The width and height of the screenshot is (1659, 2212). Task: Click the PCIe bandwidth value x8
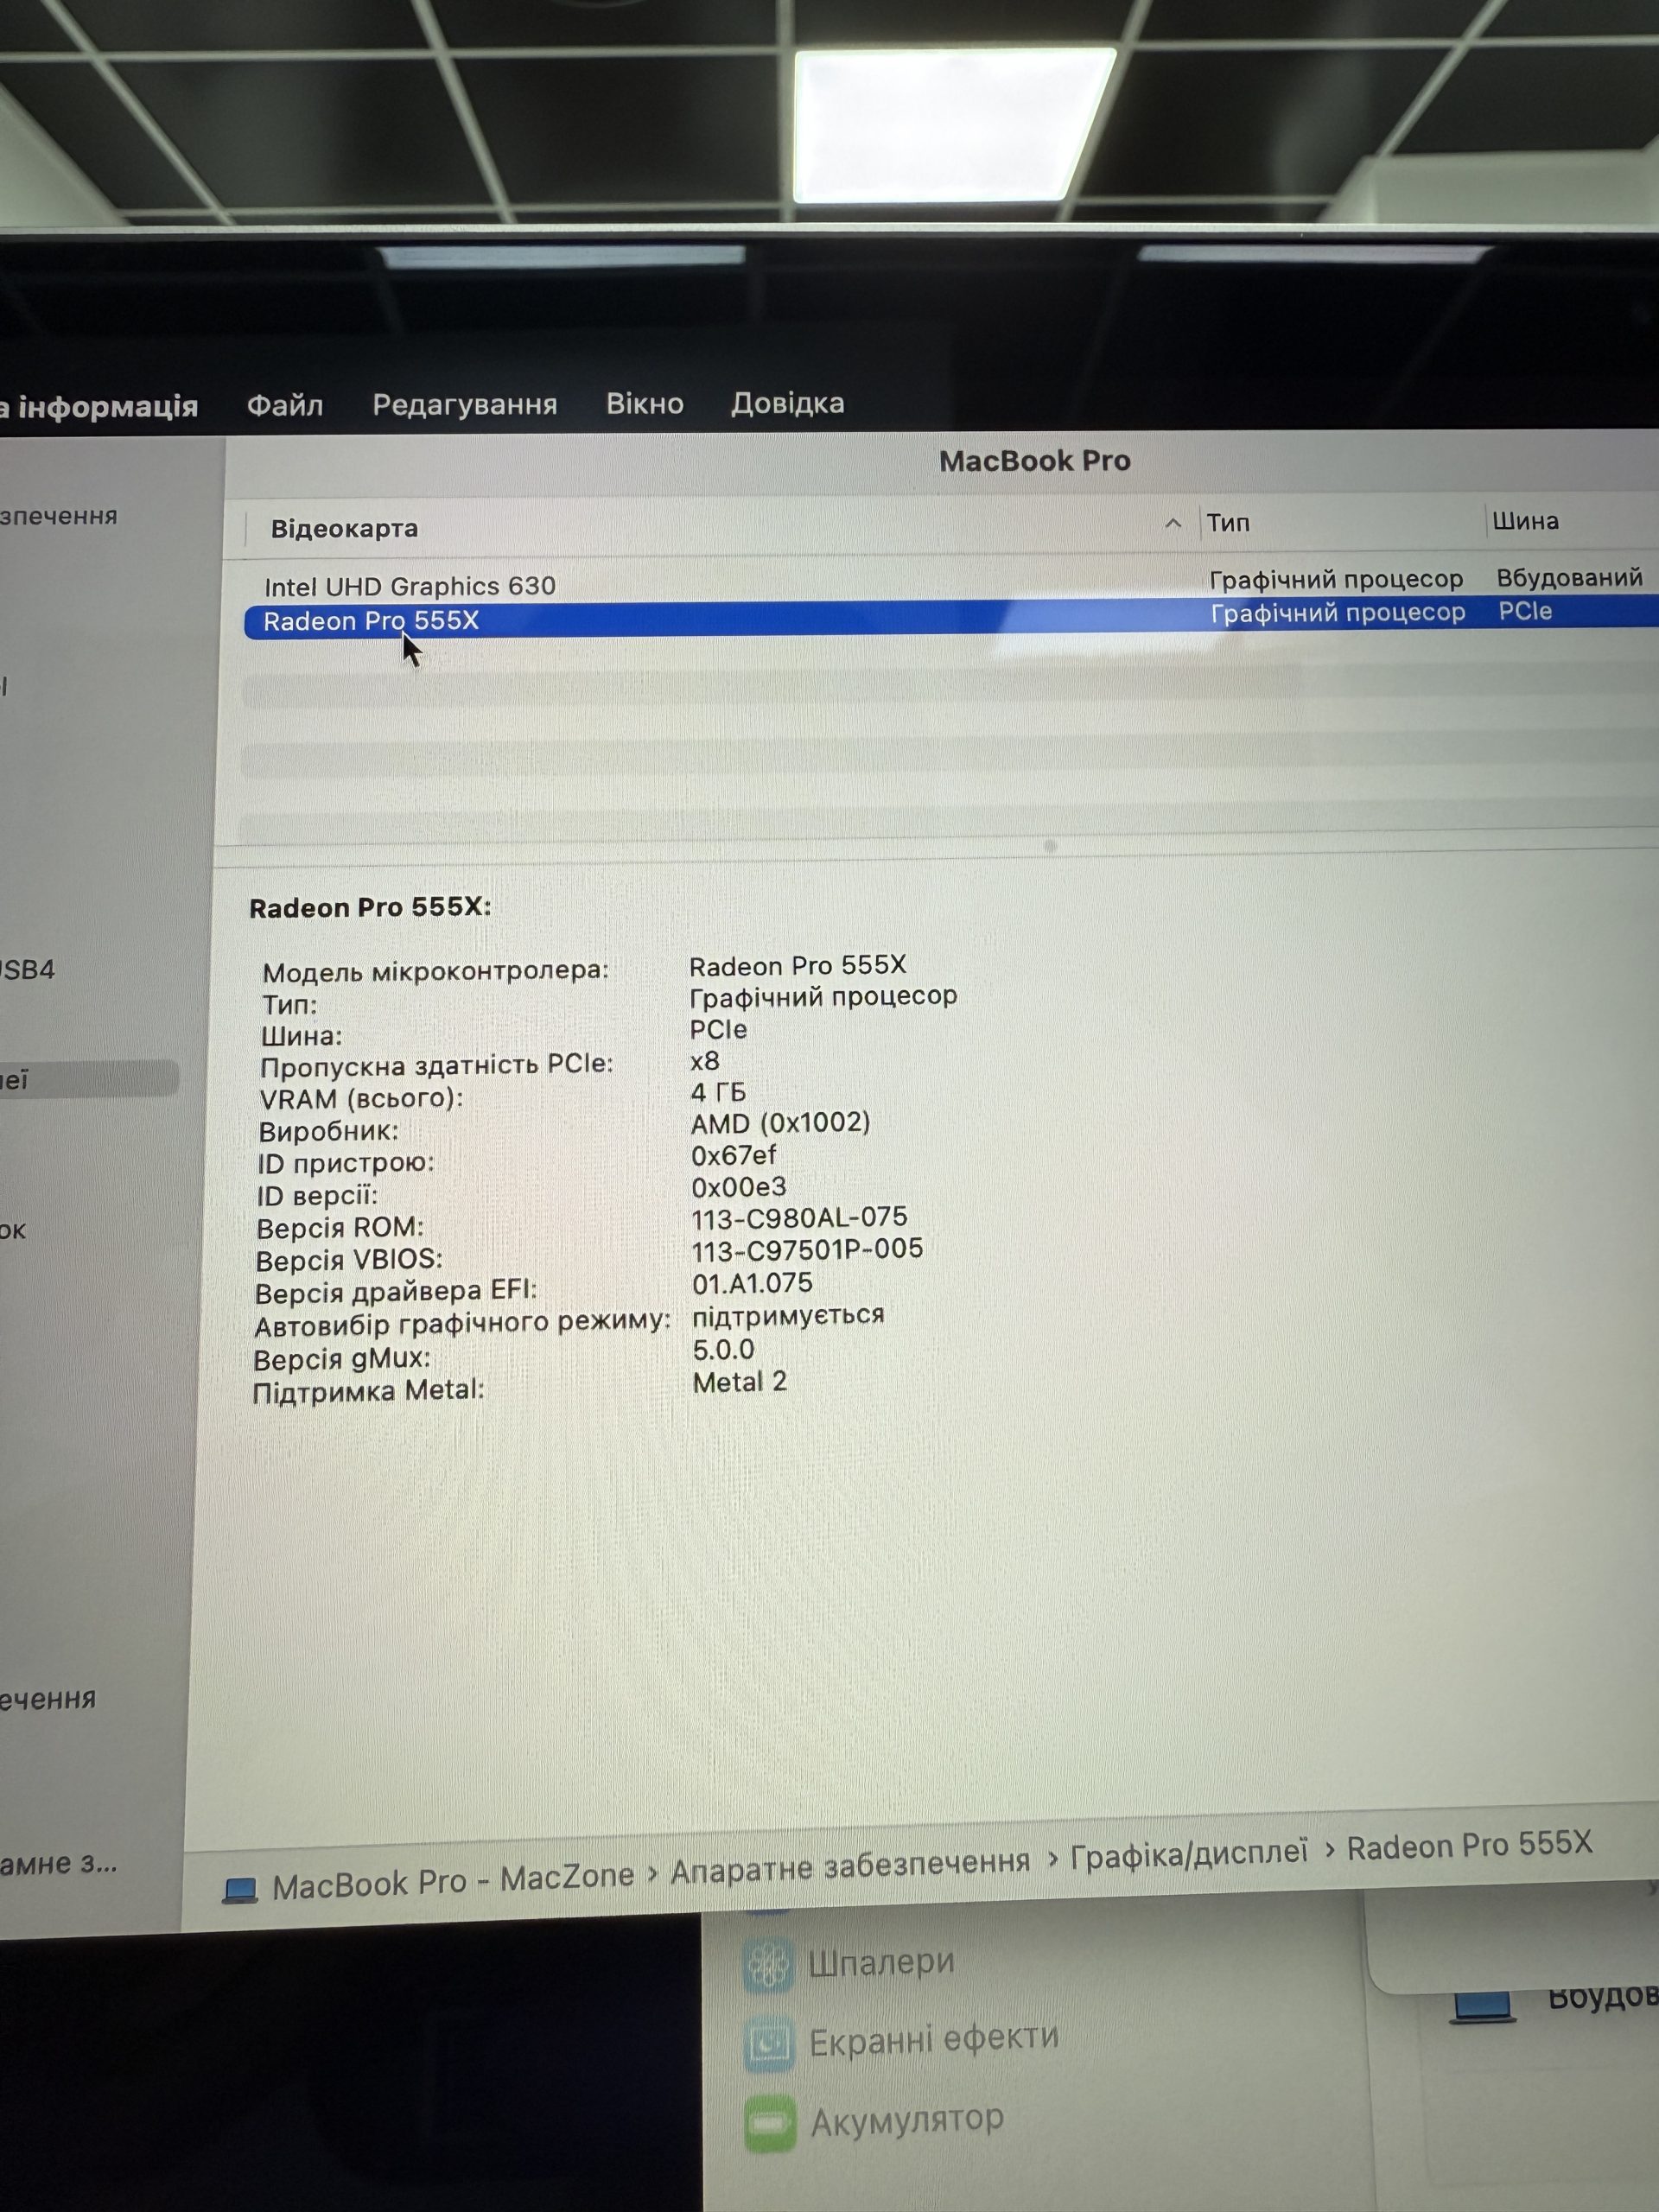click(705, 1060)
